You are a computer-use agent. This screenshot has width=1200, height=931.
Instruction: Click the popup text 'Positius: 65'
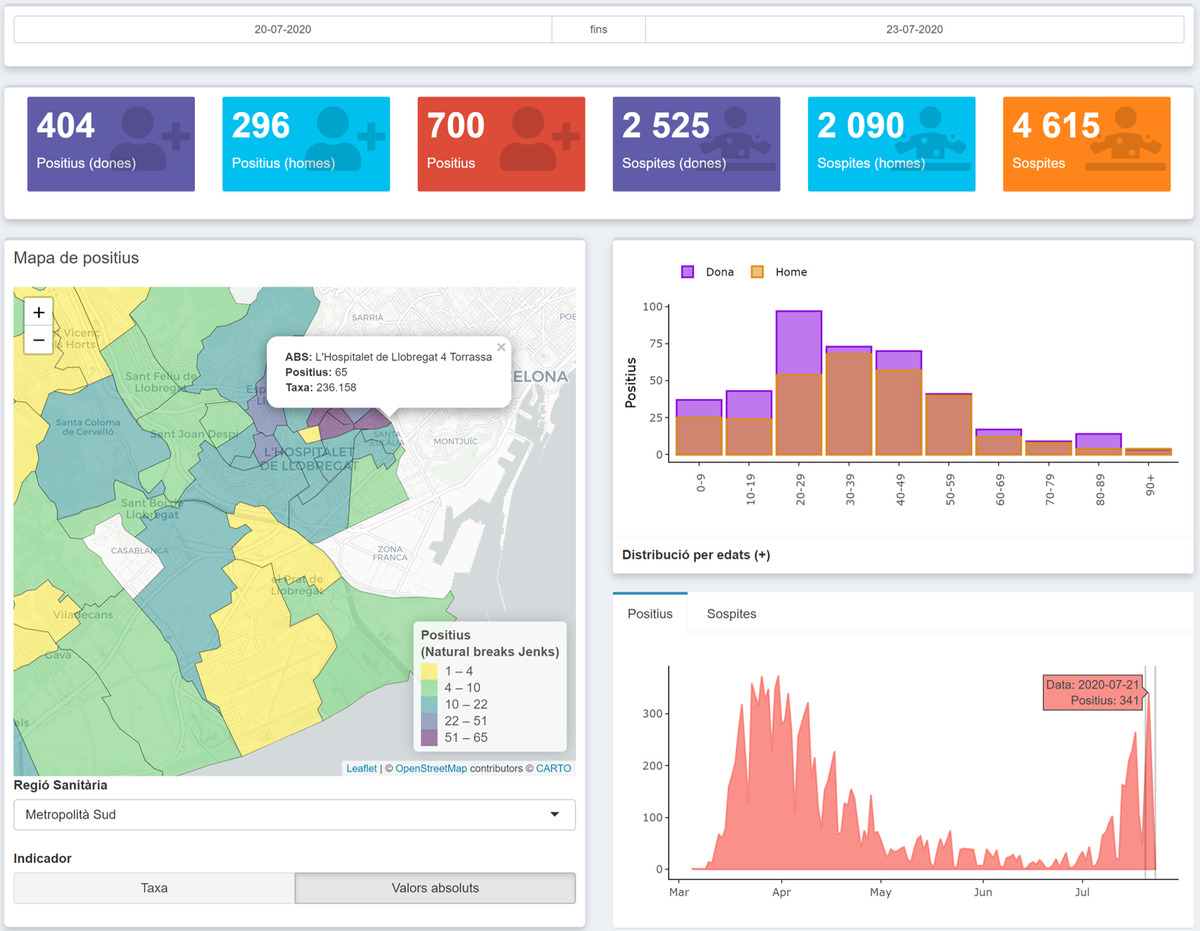(316, 372)
